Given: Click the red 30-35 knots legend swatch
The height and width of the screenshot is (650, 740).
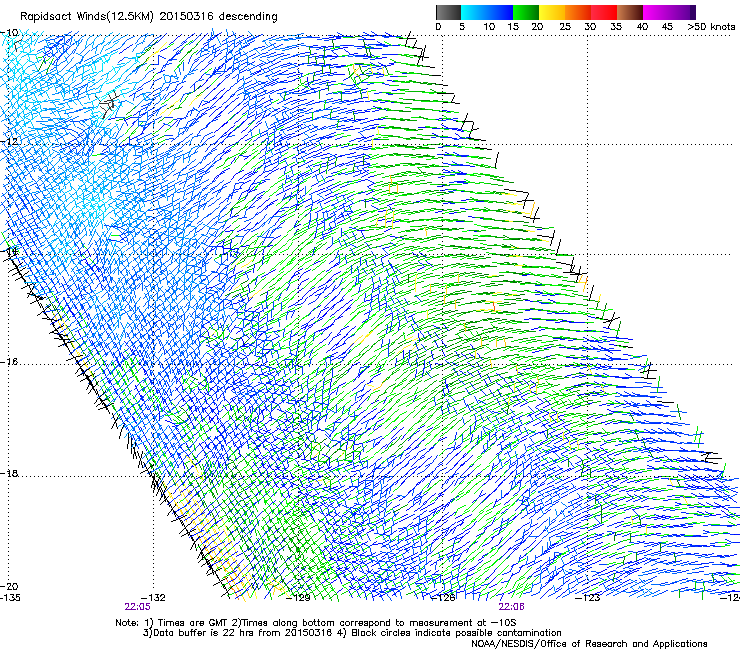Looking at the screenshot, I should pos(604,12).
